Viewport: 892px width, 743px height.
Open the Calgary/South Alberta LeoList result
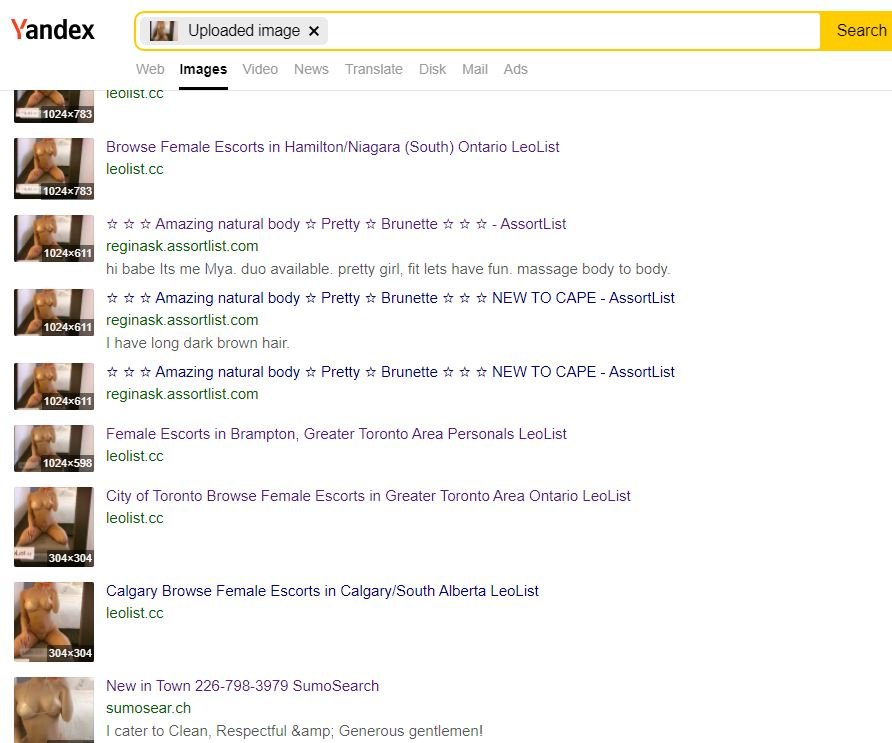click(322, 591)
